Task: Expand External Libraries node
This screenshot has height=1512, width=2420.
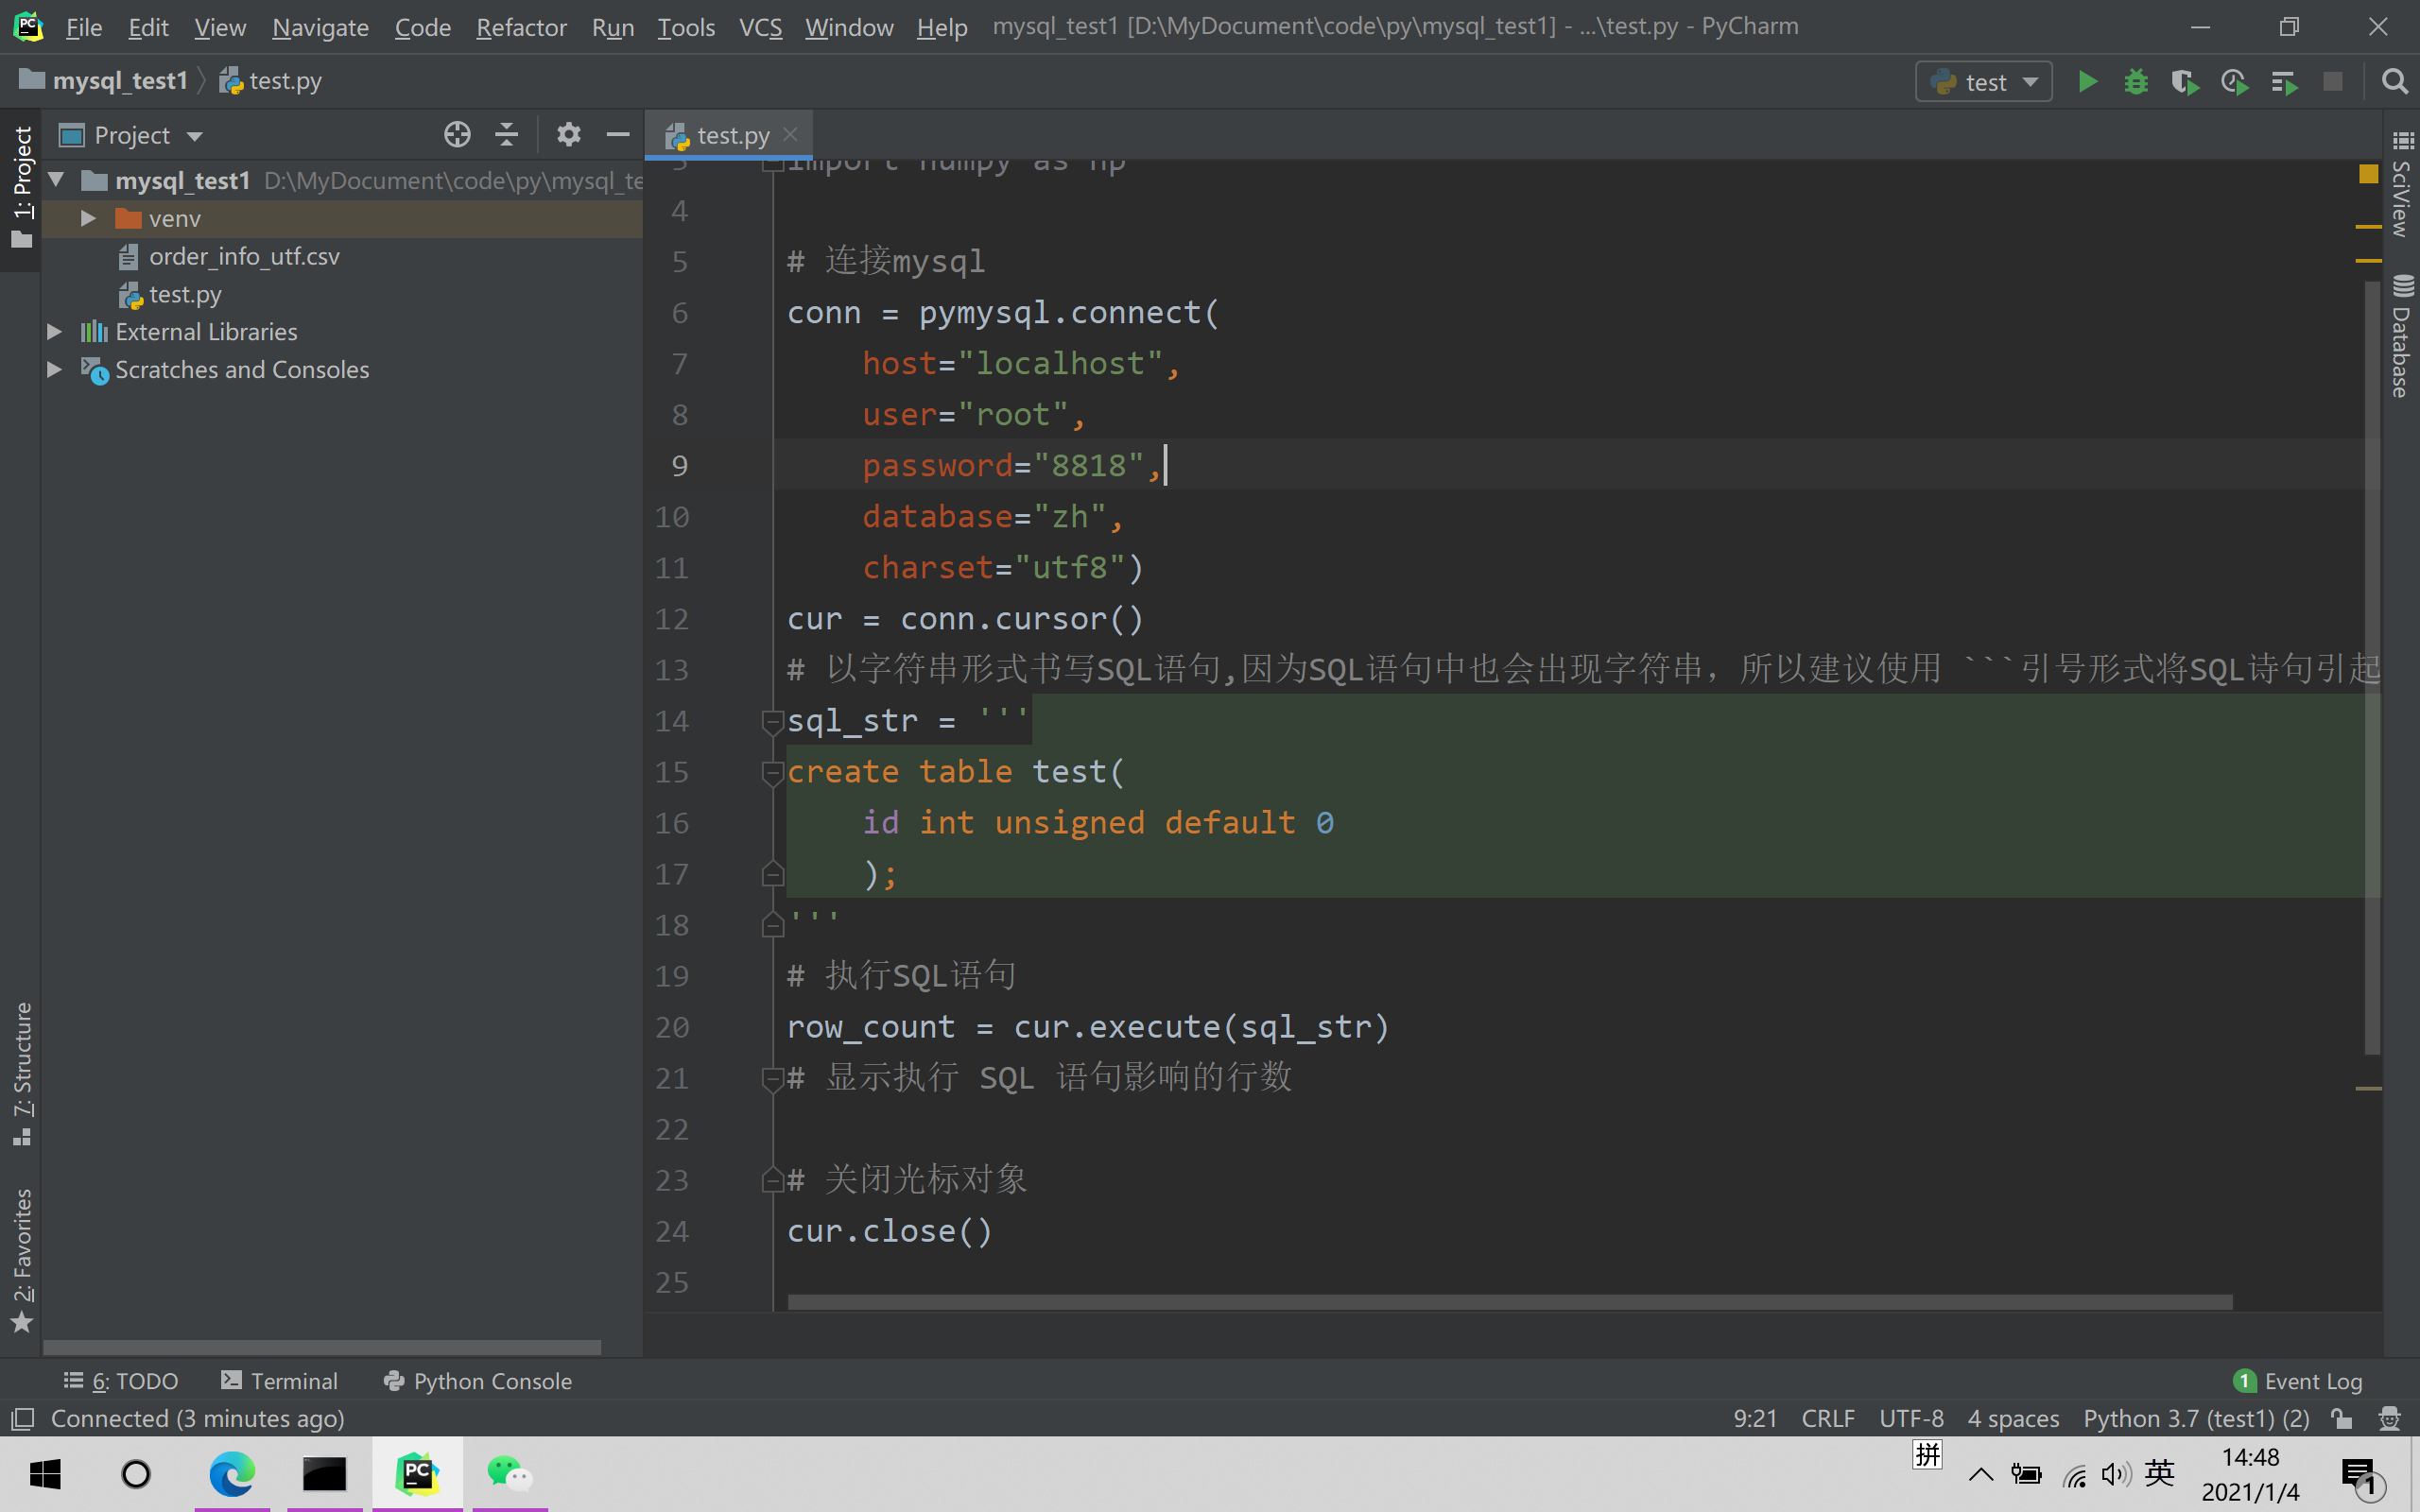Action: click(55, 331)
